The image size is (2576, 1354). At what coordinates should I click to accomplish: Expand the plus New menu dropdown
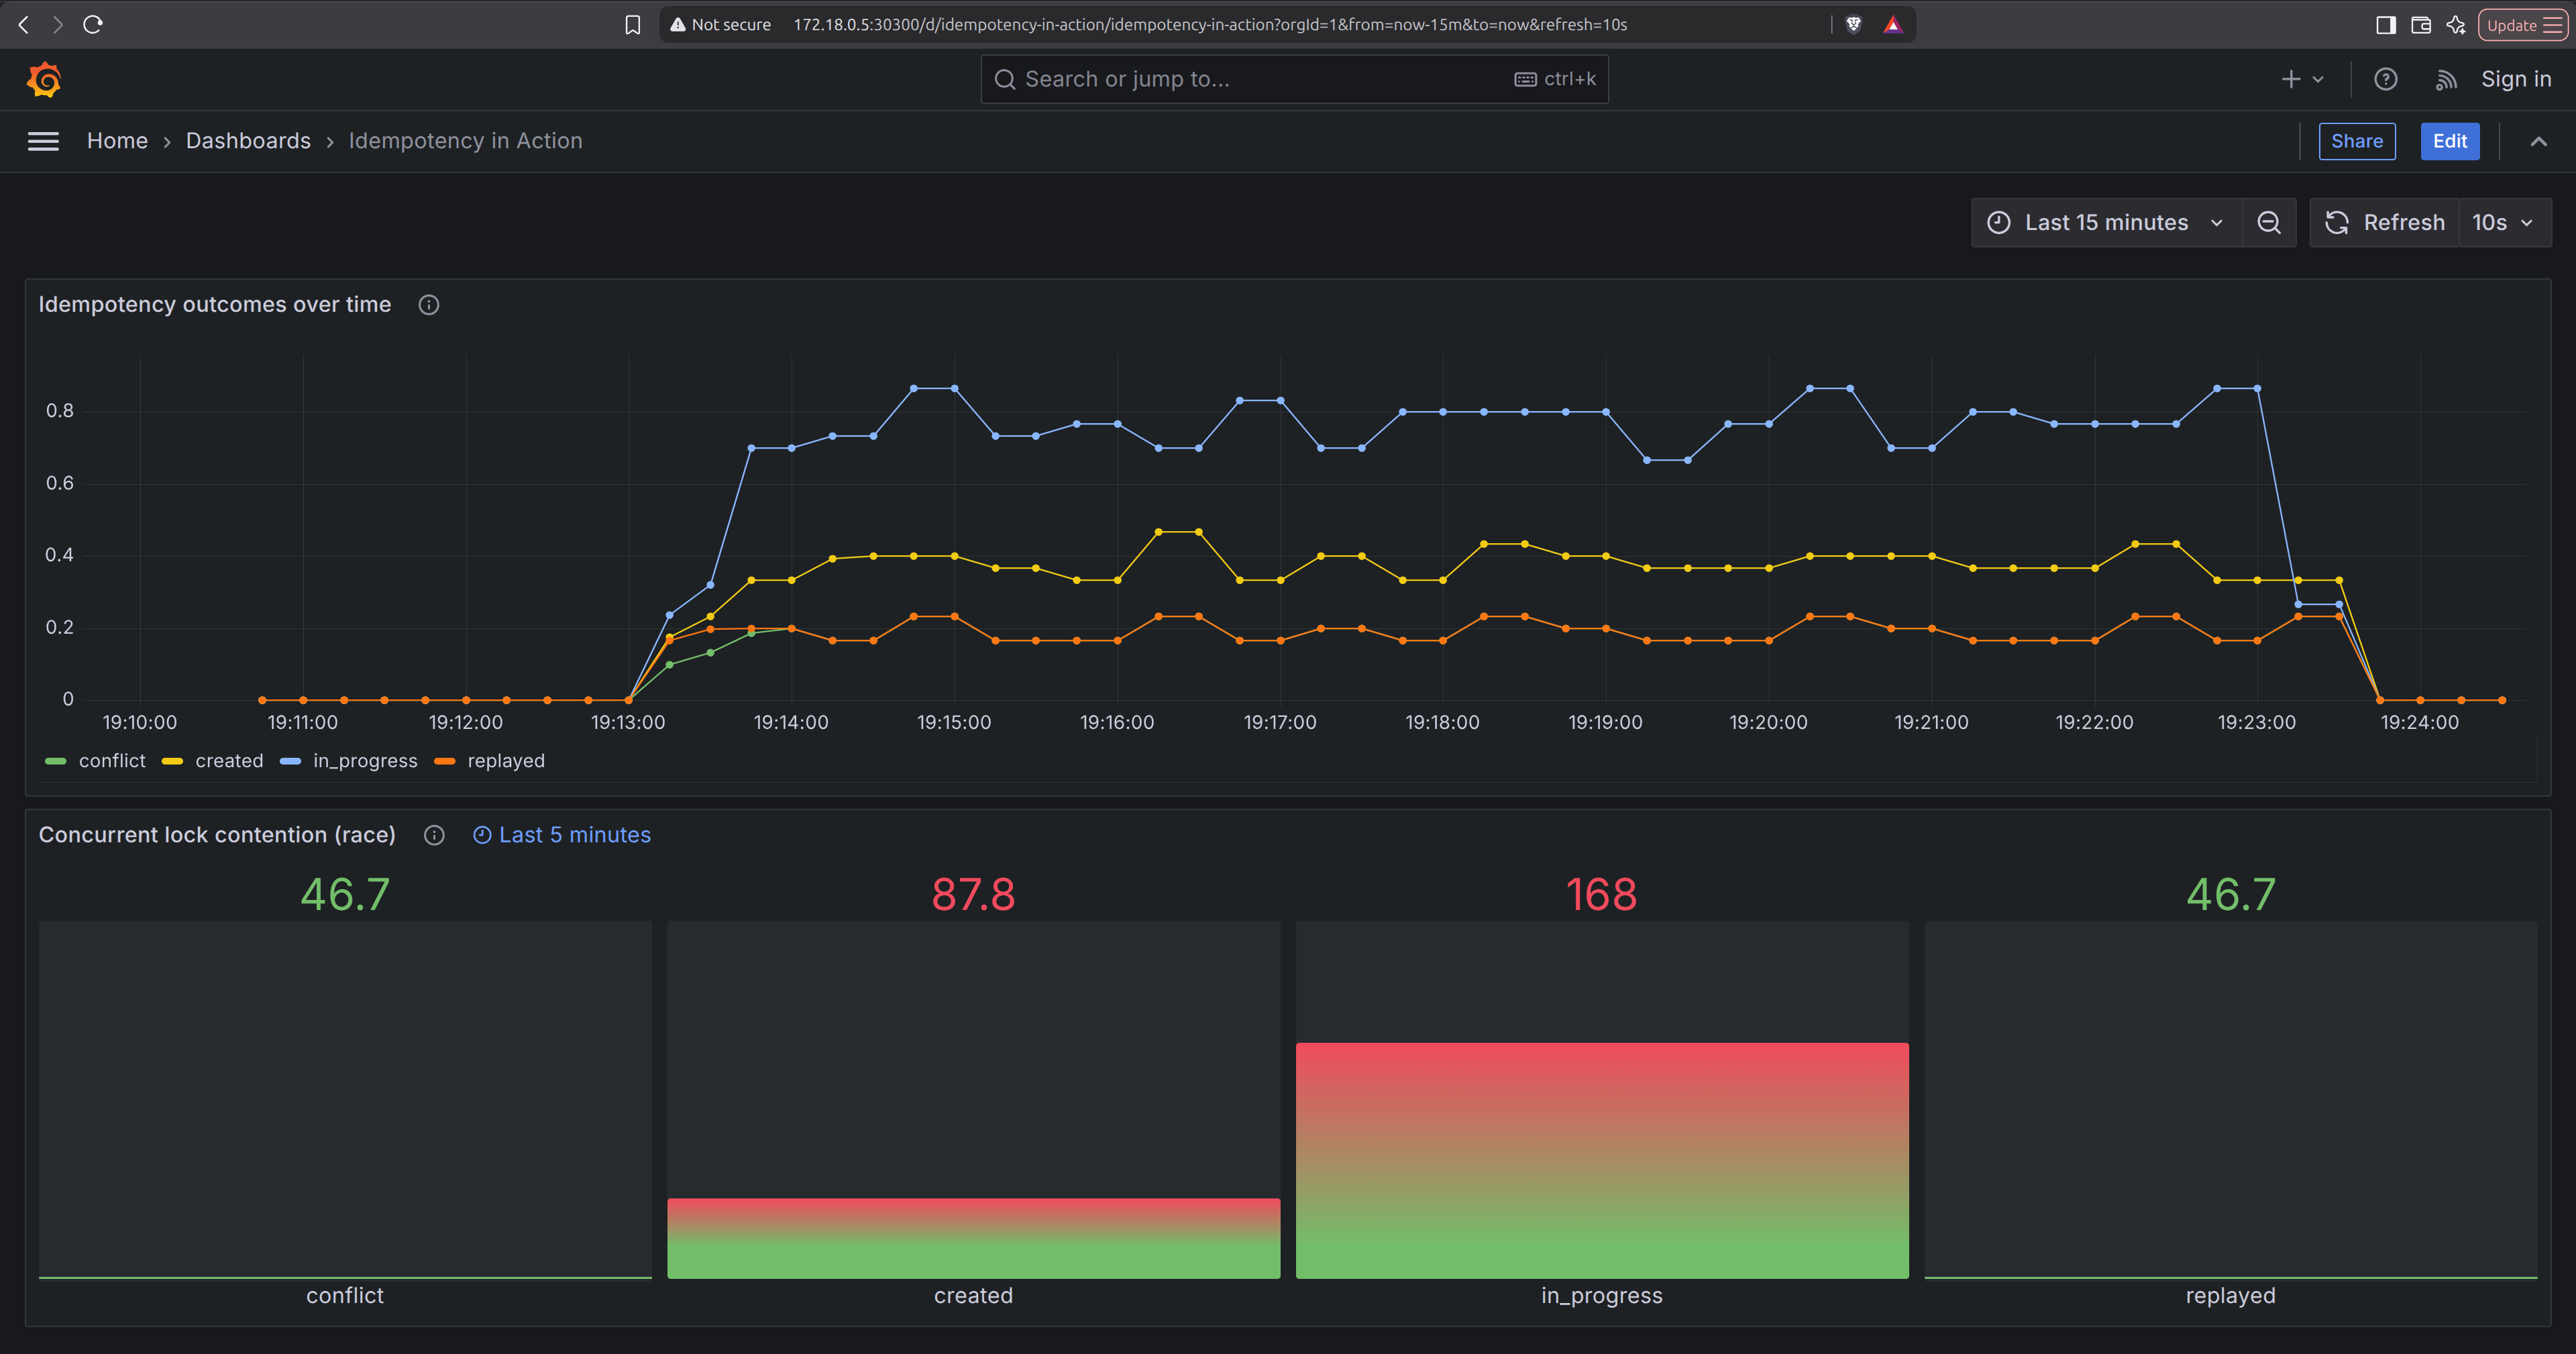coord(2302,79)
